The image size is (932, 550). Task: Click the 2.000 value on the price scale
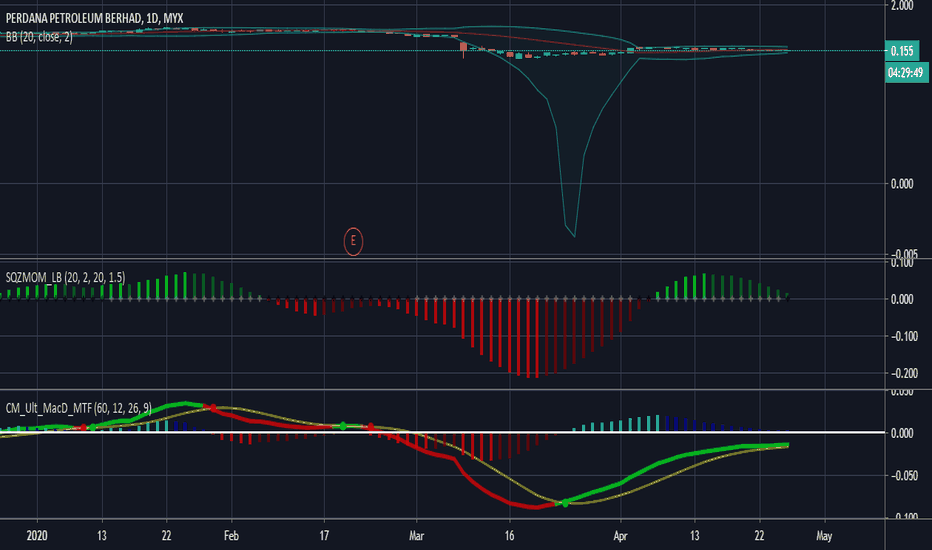click(901, 6)
